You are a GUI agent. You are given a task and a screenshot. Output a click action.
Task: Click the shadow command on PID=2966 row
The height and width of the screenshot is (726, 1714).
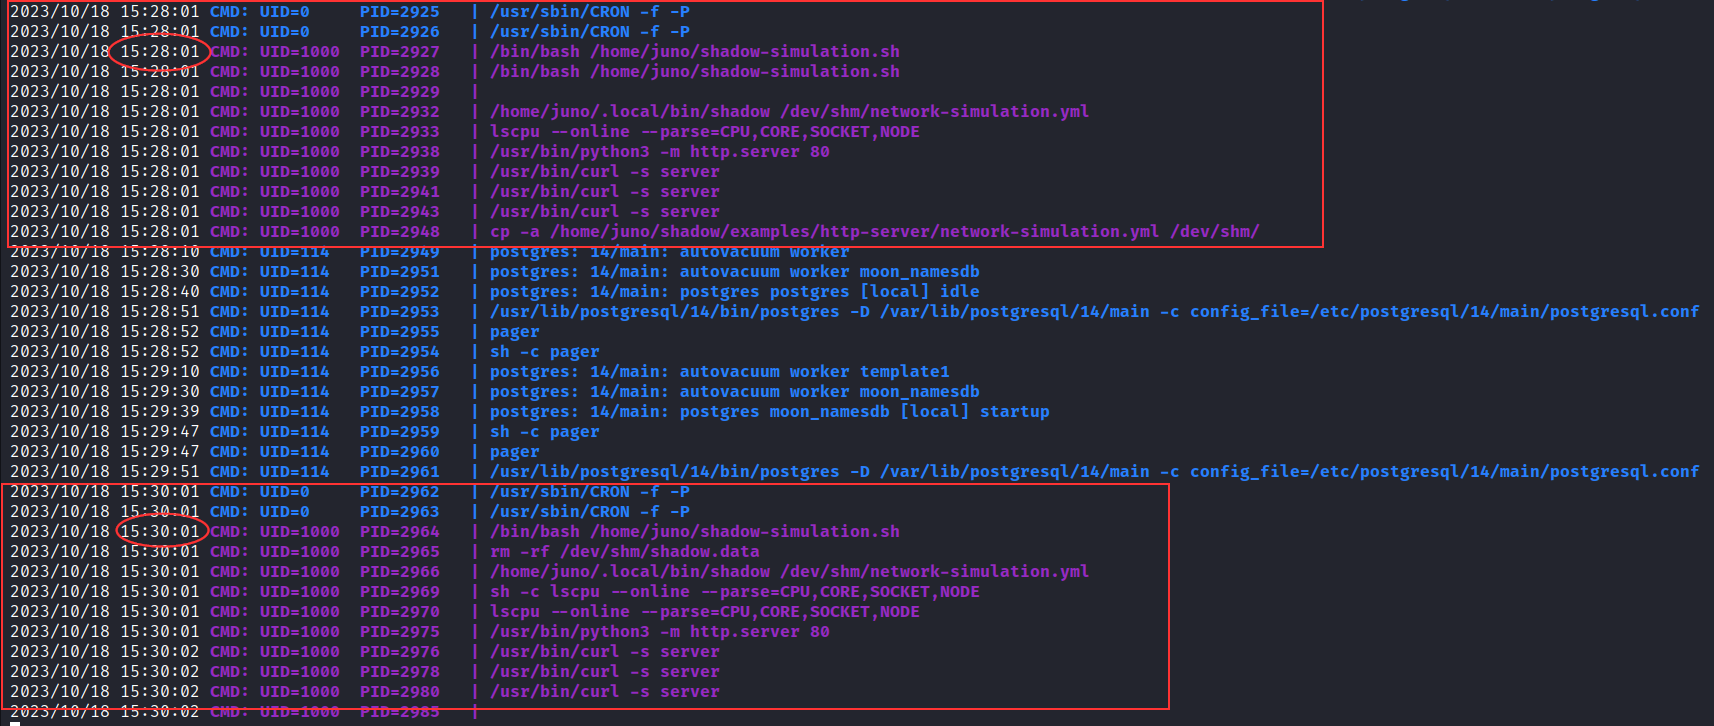(789, 572)
